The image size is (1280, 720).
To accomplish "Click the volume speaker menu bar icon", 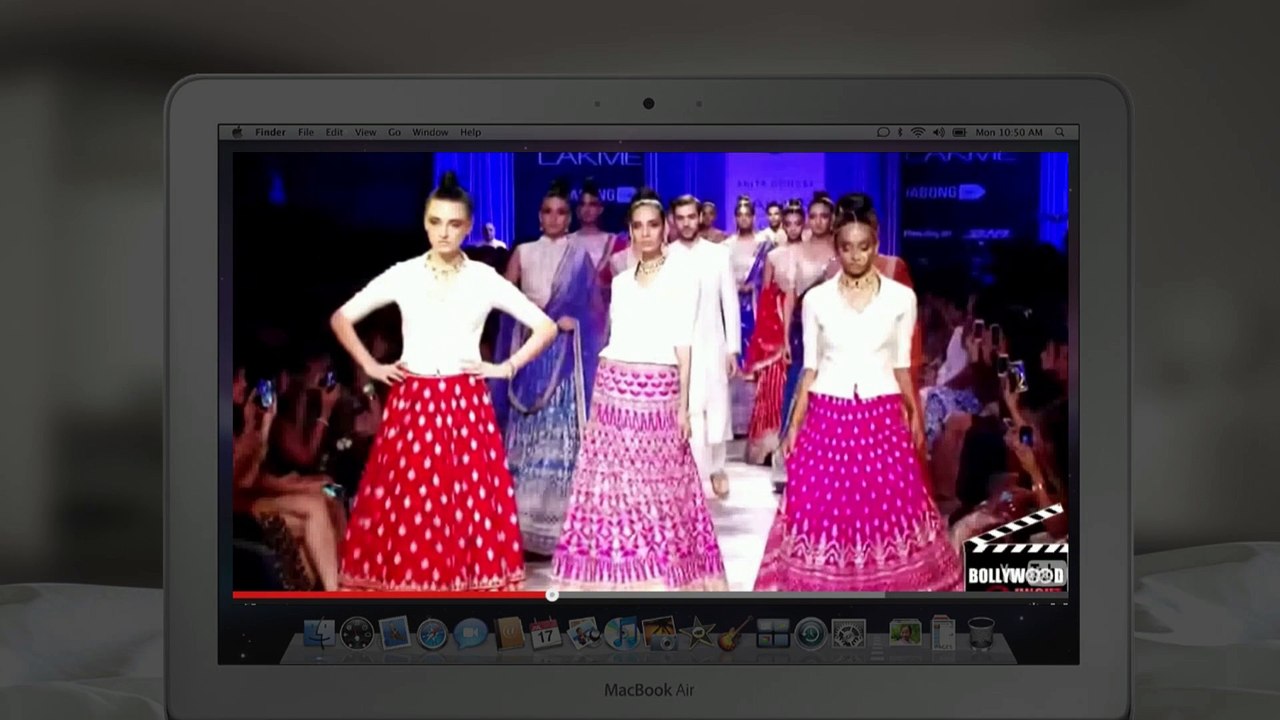I will coord(939,132).
